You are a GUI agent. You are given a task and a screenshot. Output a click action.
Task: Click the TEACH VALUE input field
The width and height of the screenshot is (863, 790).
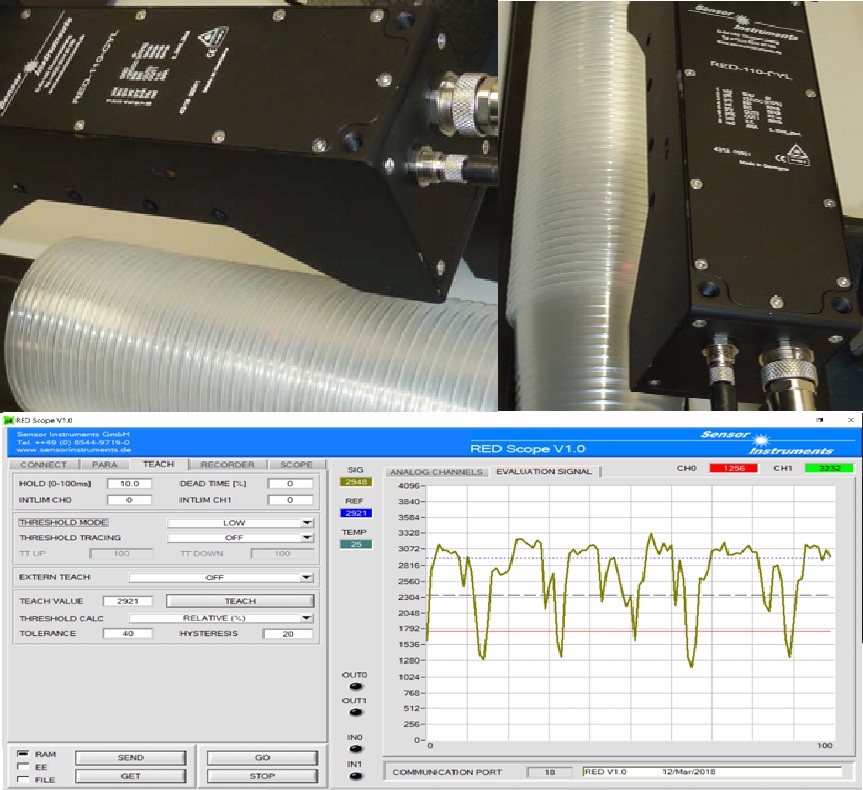128,601
